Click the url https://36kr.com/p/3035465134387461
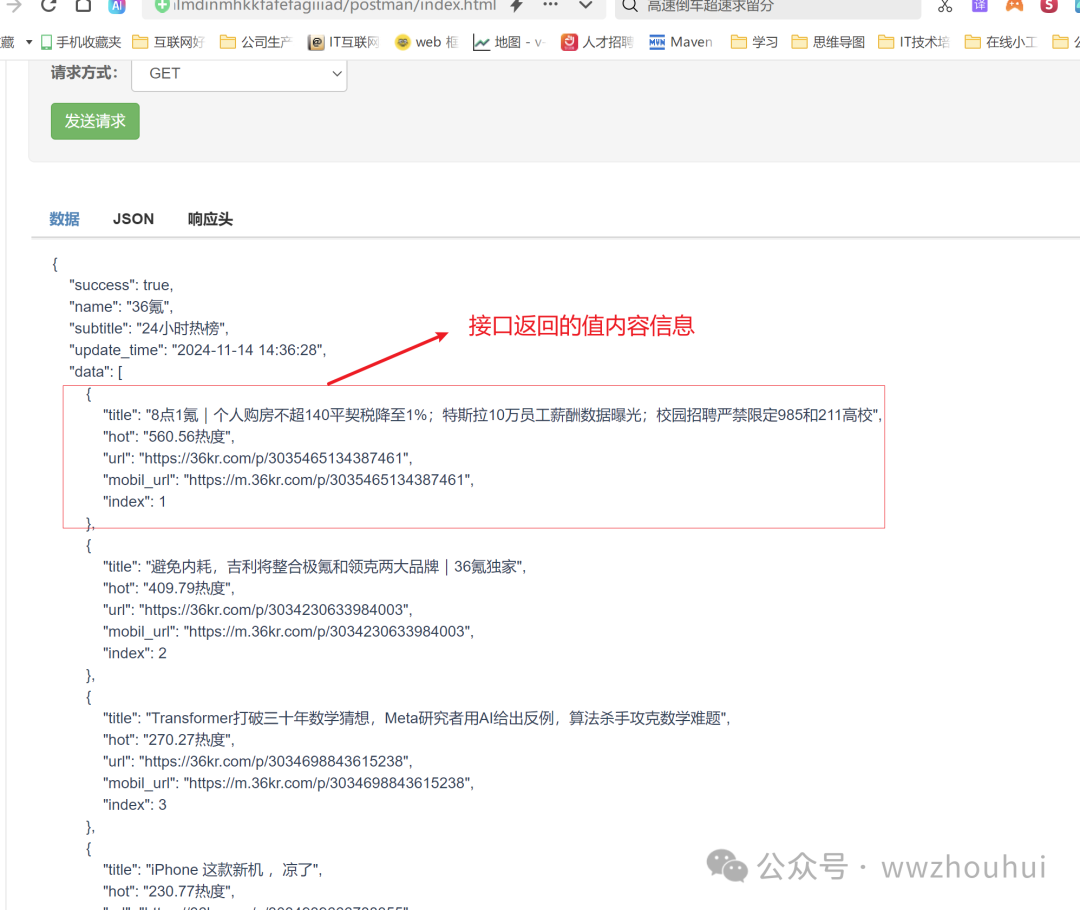 (258, 458)
